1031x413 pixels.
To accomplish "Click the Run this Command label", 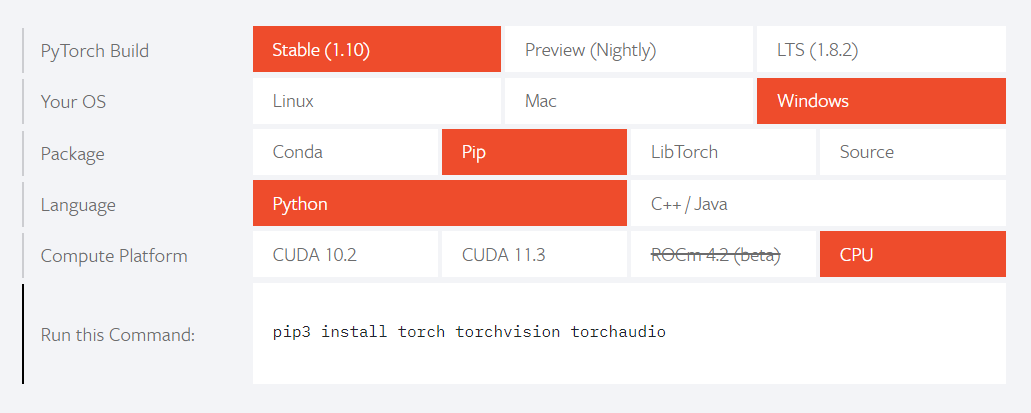I will click(x=118, y=335).
